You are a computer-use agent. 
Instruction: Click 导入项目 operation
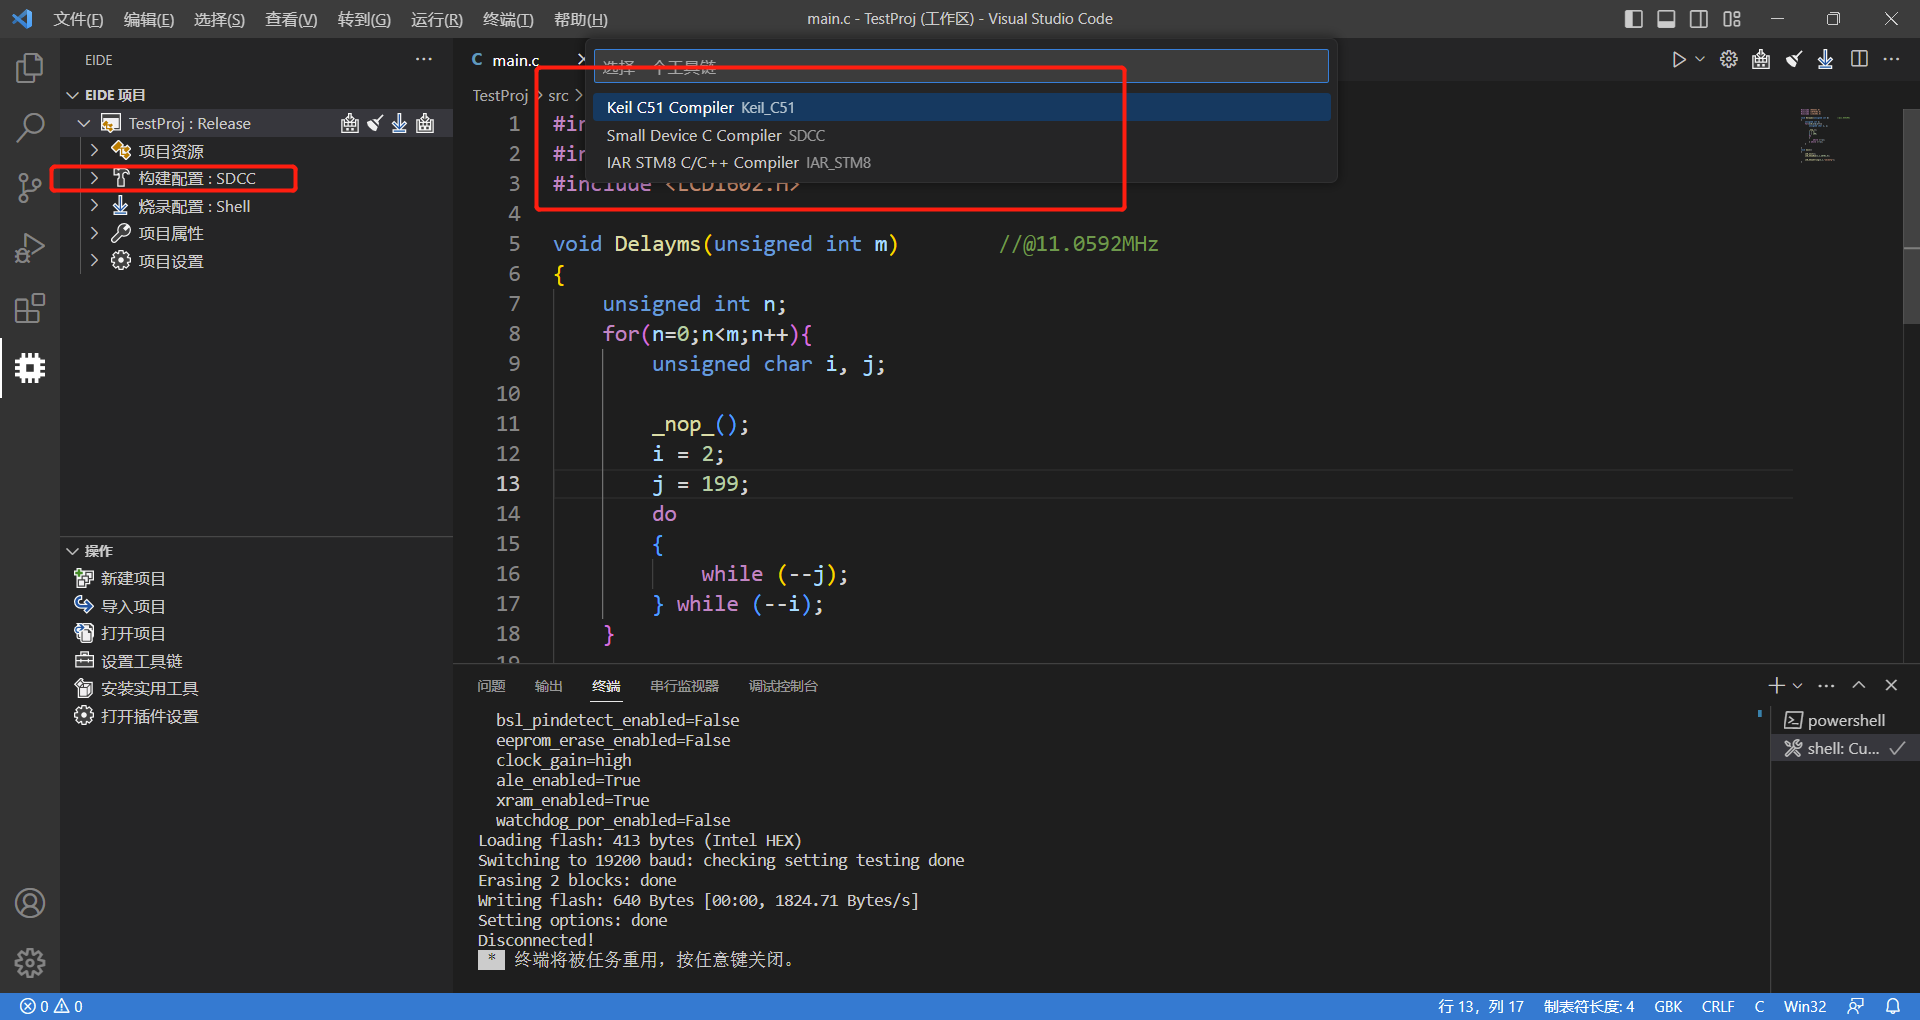pyautogui.click(x=133, y=606)
